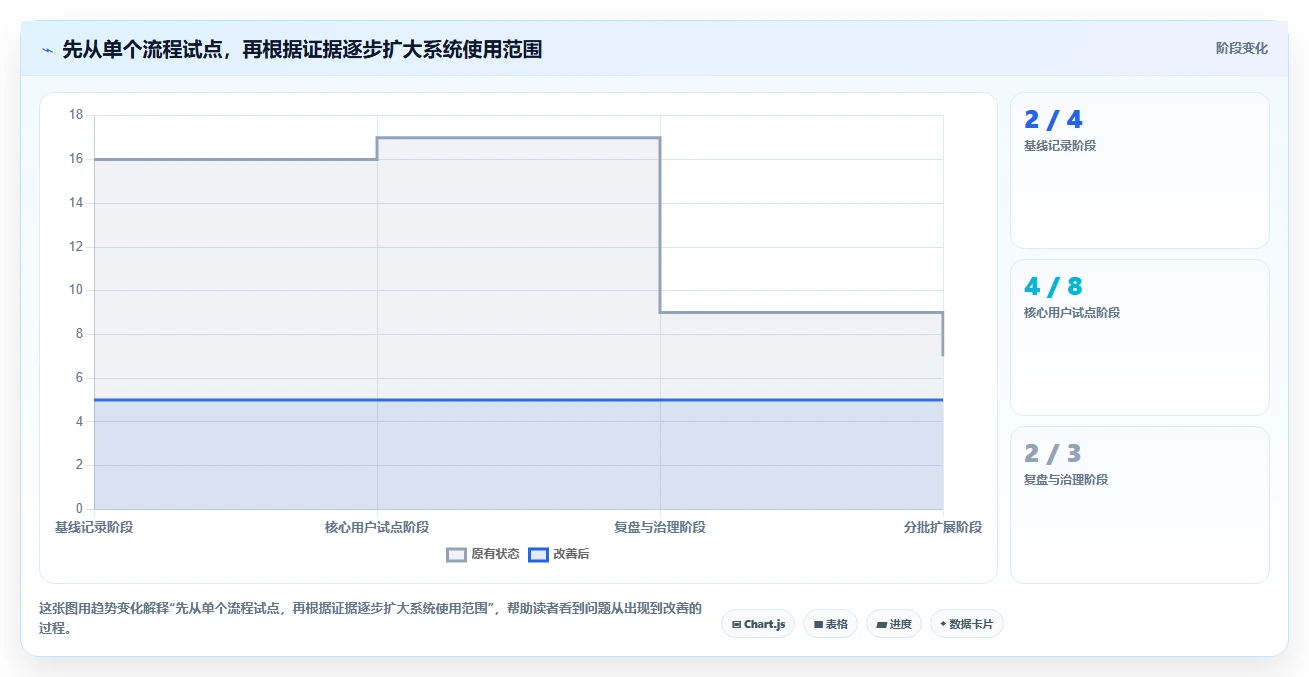Click the 基线记录阶段 x-axis label
This screenshot has width=1309, height=677.
click(x=94, y=527)
